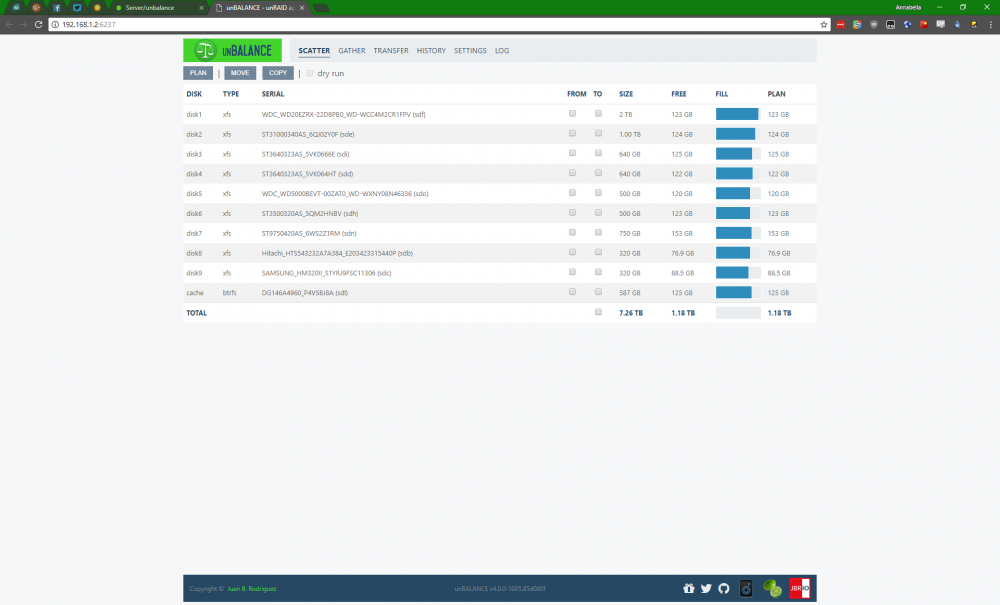Click the green limes icon in footer

772,588
